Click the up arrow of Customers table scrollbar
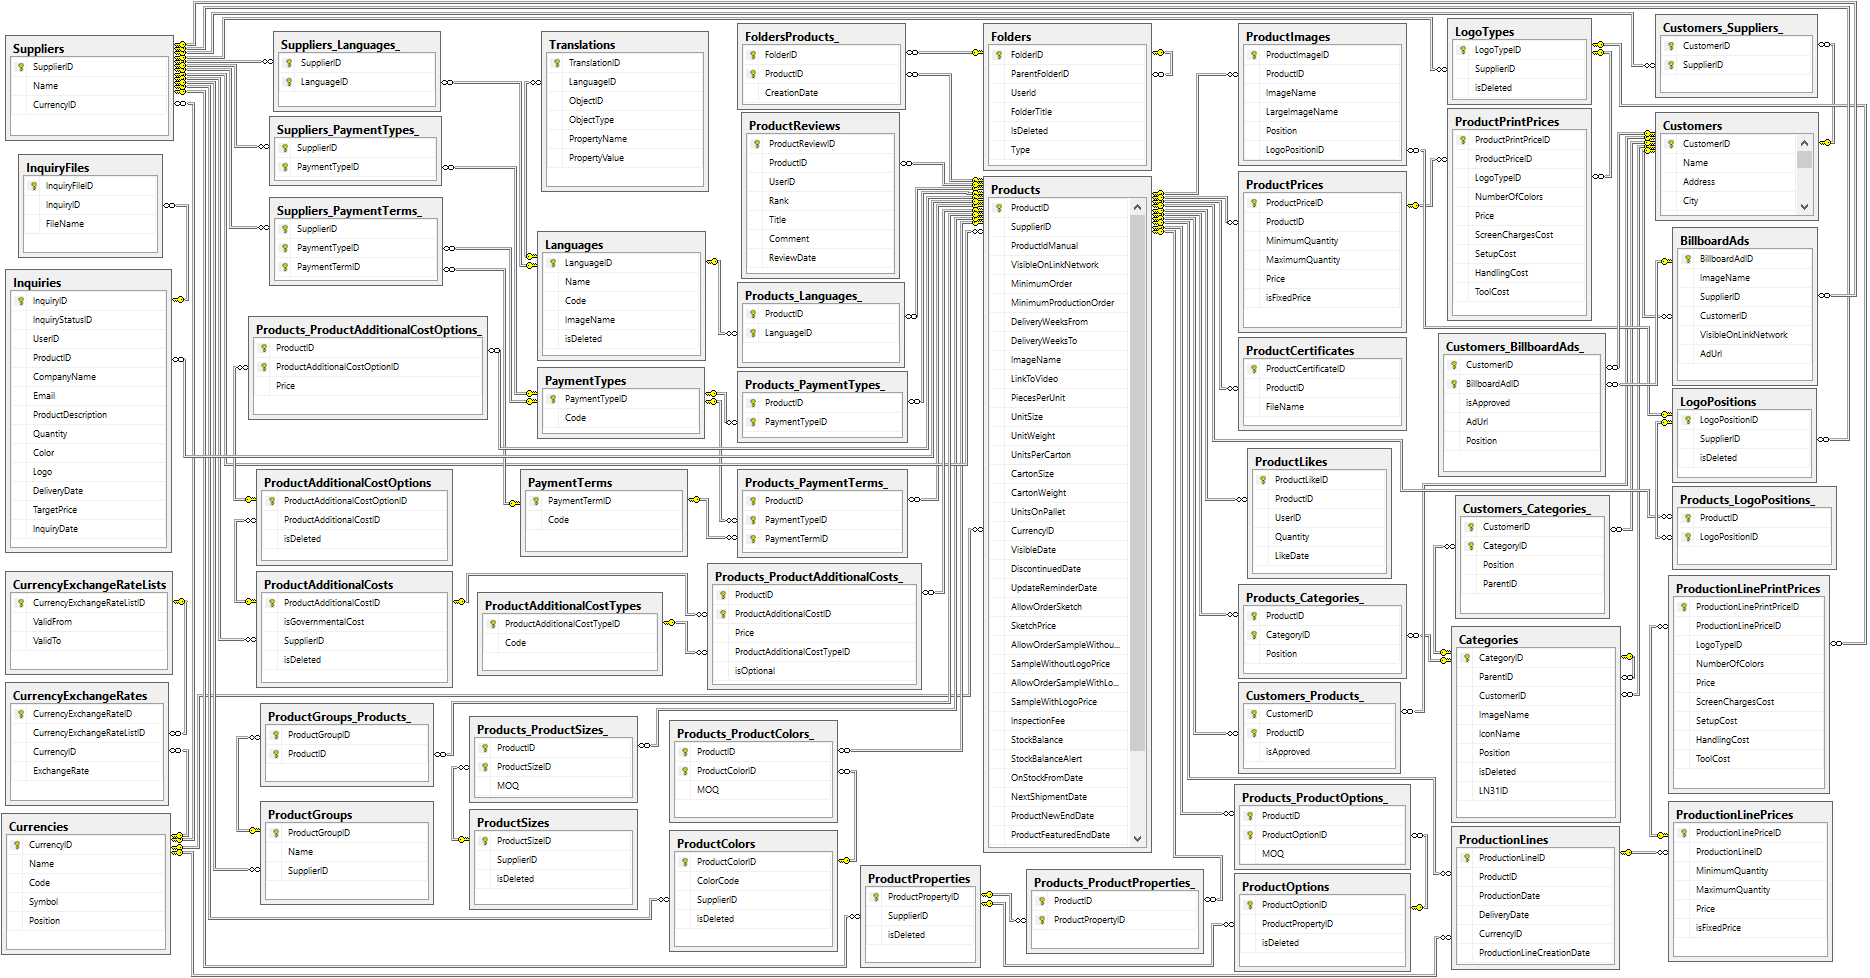The image size is (1870, 978). [x=1804, y=143]
